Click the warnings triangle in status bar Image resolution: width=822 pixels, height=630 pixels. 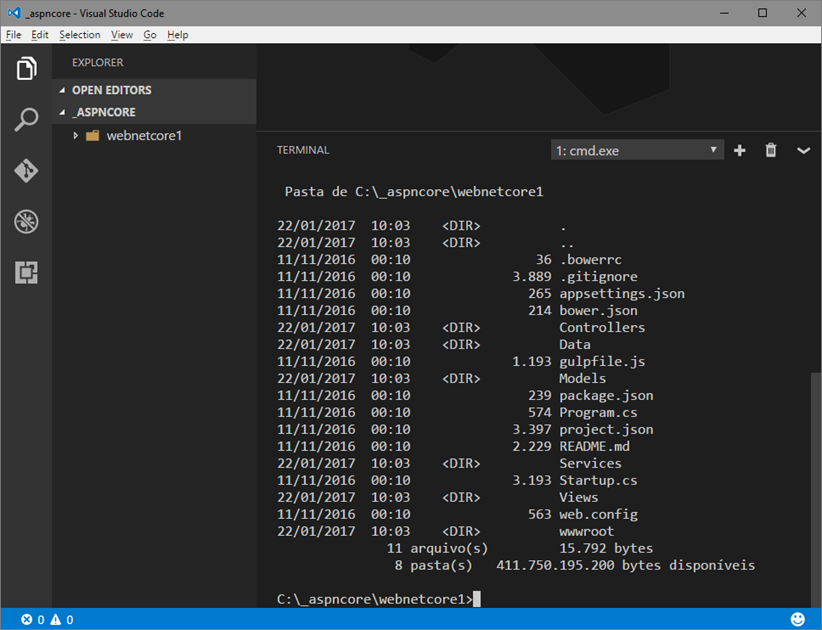click(x=56, y=620)
